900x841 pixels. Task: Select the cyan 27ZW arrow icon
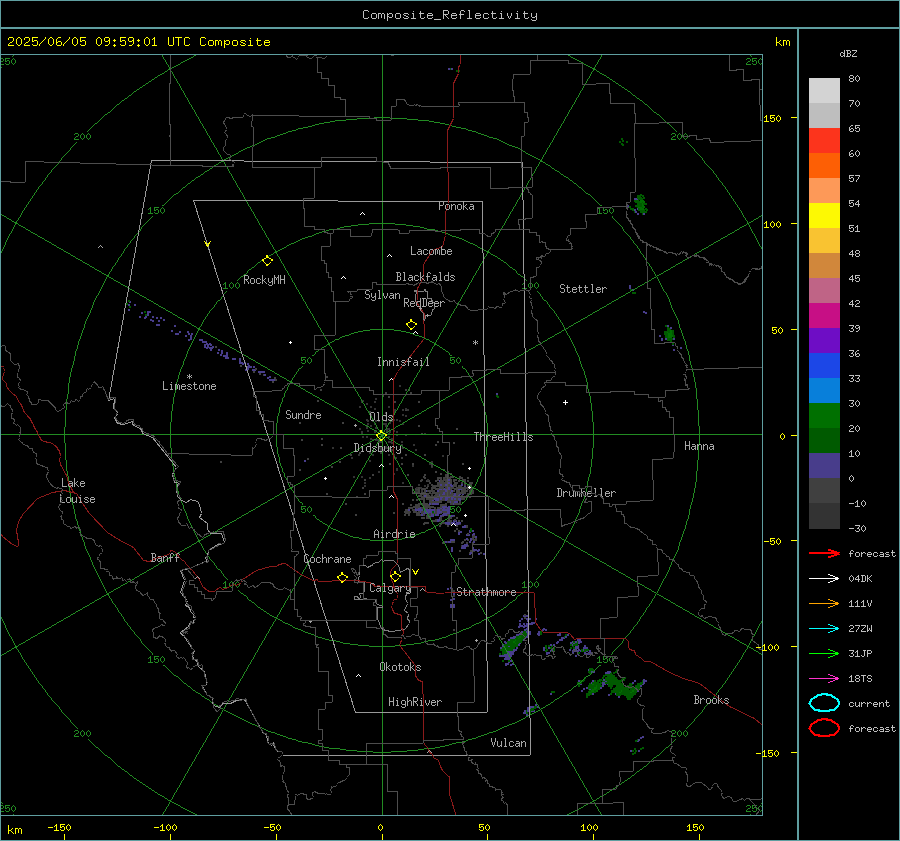pos(824,629)
